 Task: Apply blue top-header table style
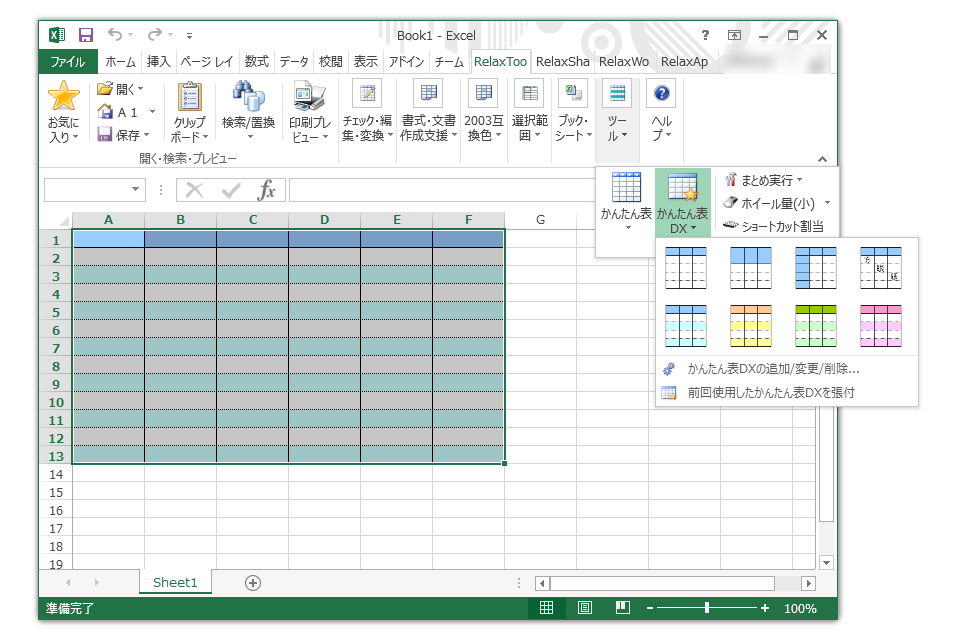[x=686, y=268]
